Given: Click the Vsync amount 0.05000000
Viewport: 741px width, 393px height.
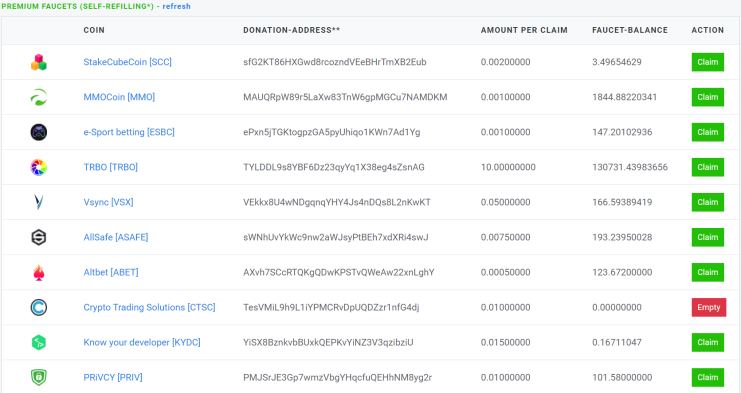Looking at the screenshot, I should [506, 202].
